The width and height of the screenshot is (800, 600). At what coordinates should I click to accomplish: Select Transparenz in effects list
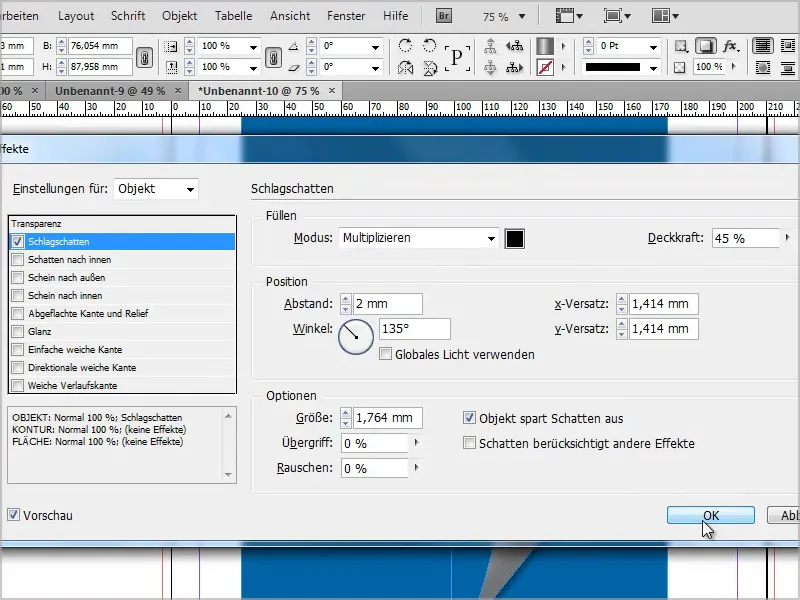(x=122, y=223)
